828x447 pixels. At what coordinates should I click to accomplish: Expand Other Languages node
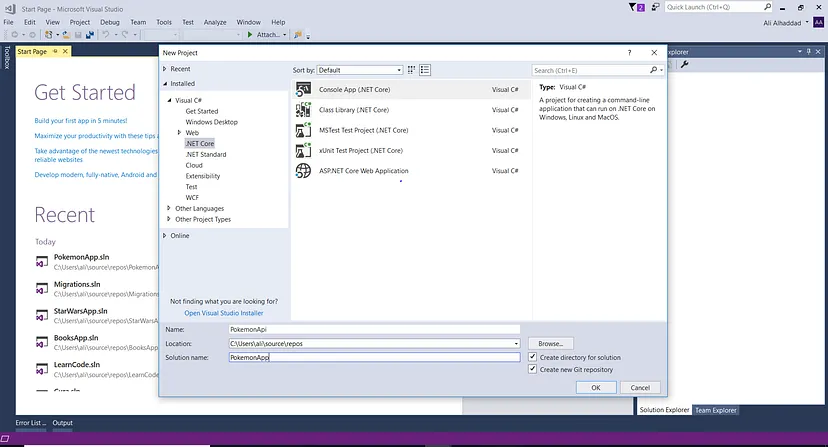169,208
